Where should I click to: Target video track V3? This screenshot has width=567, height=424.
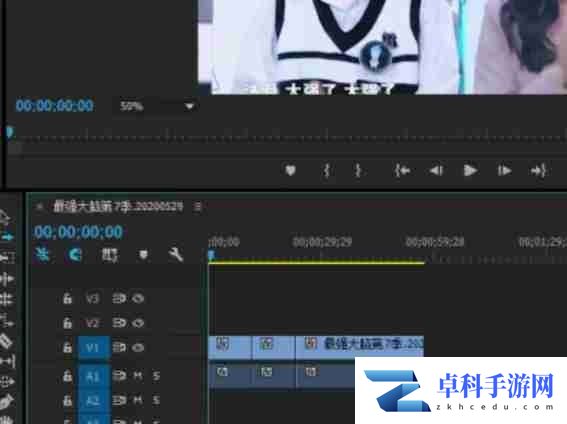tap(92, 299)
